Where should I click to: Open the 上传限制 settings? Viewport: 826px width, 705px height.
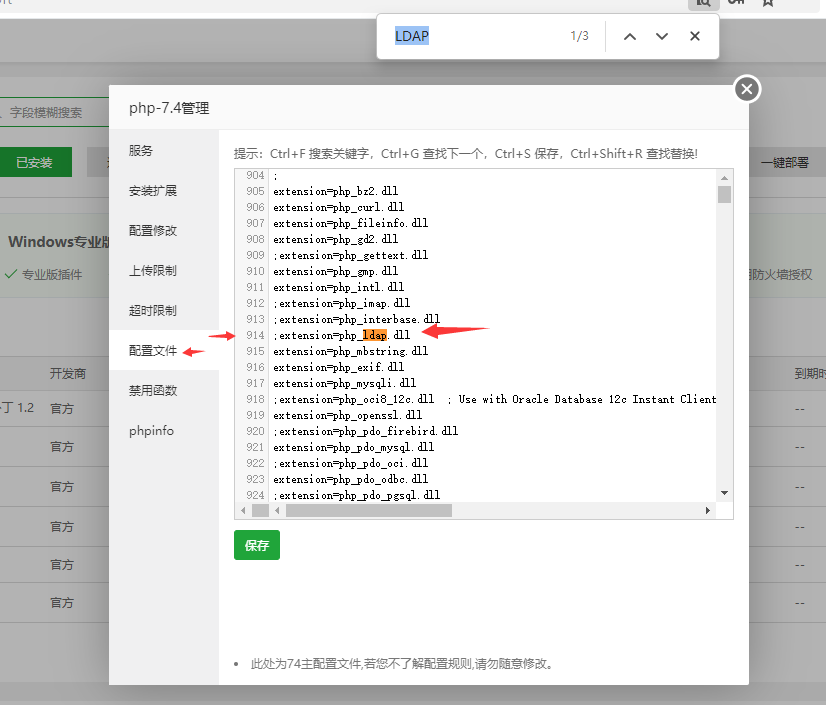pos(153,271)
